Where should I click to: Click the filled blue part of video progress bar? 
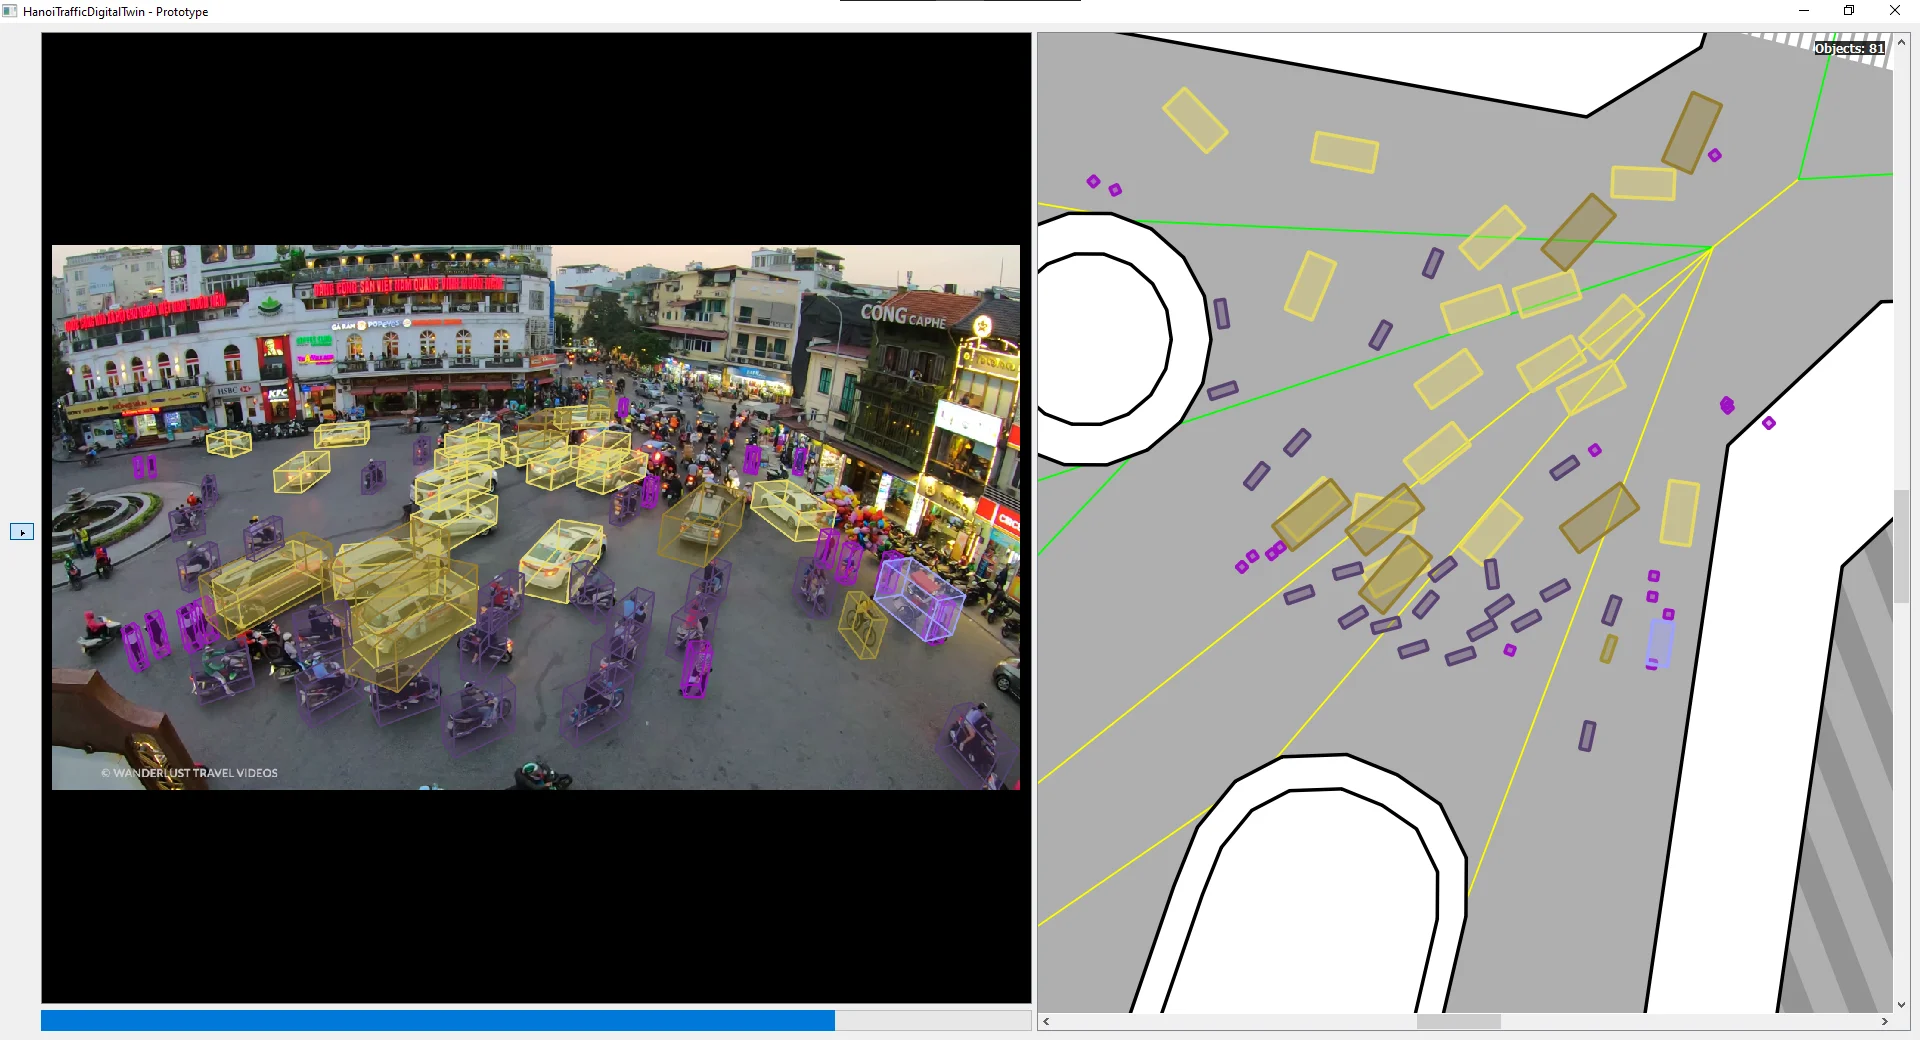[437, 1020]
